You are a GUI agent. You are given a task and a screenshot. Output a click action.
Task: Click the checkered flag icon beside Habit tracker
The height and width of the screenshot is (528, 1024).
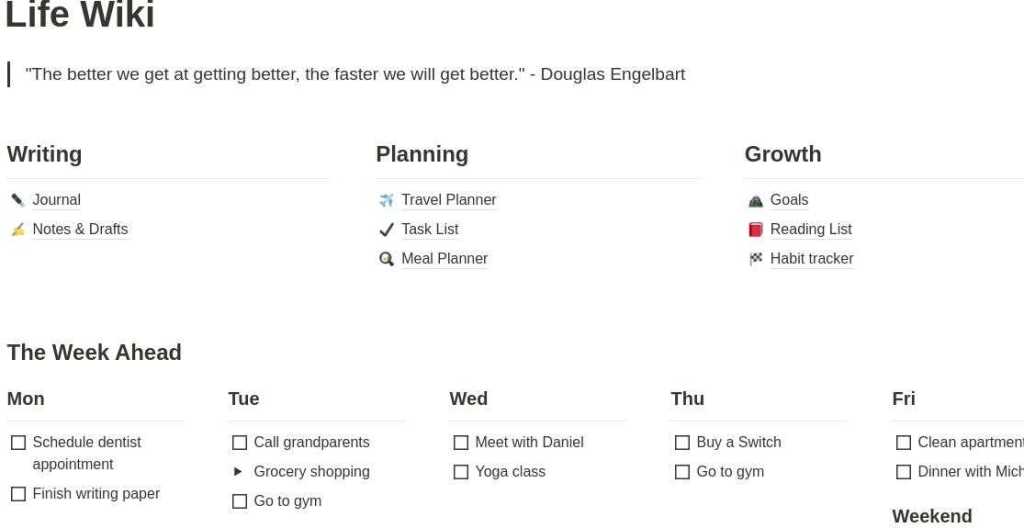755,258
